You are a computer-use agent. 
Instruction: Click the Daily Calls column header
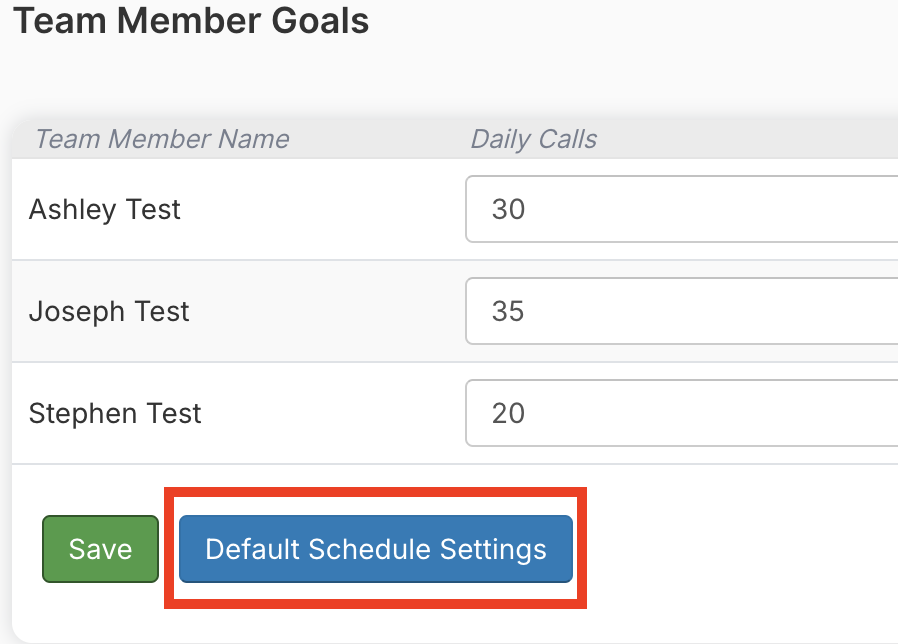pyautogui.click(x=534, y=139)
